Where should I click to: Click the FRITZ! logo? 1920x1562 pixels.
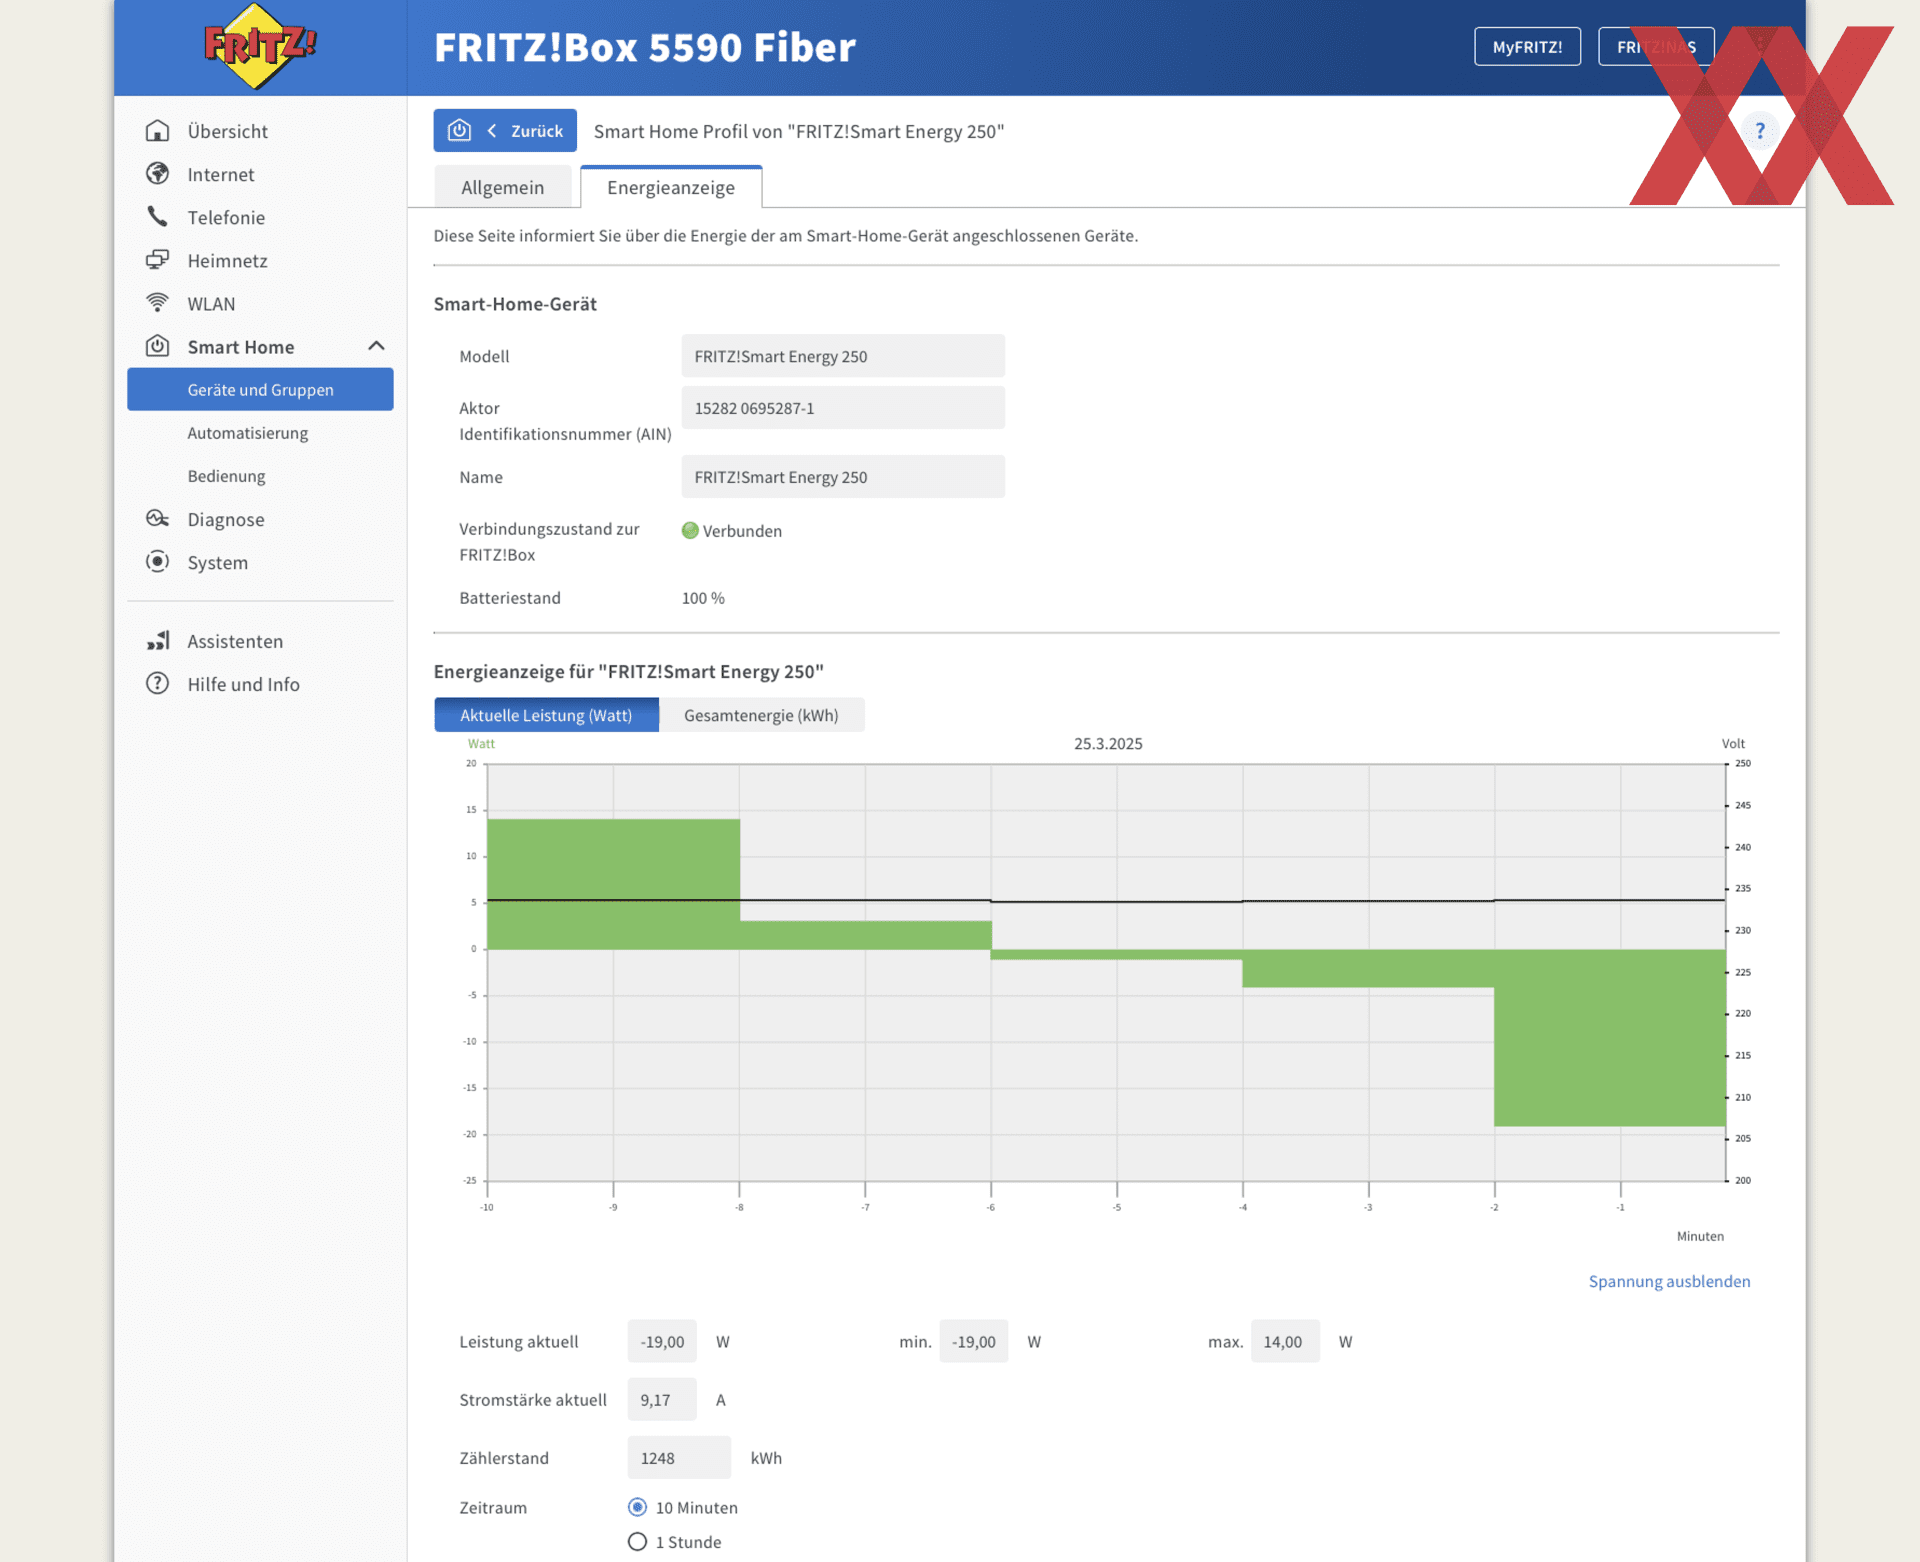260,46
